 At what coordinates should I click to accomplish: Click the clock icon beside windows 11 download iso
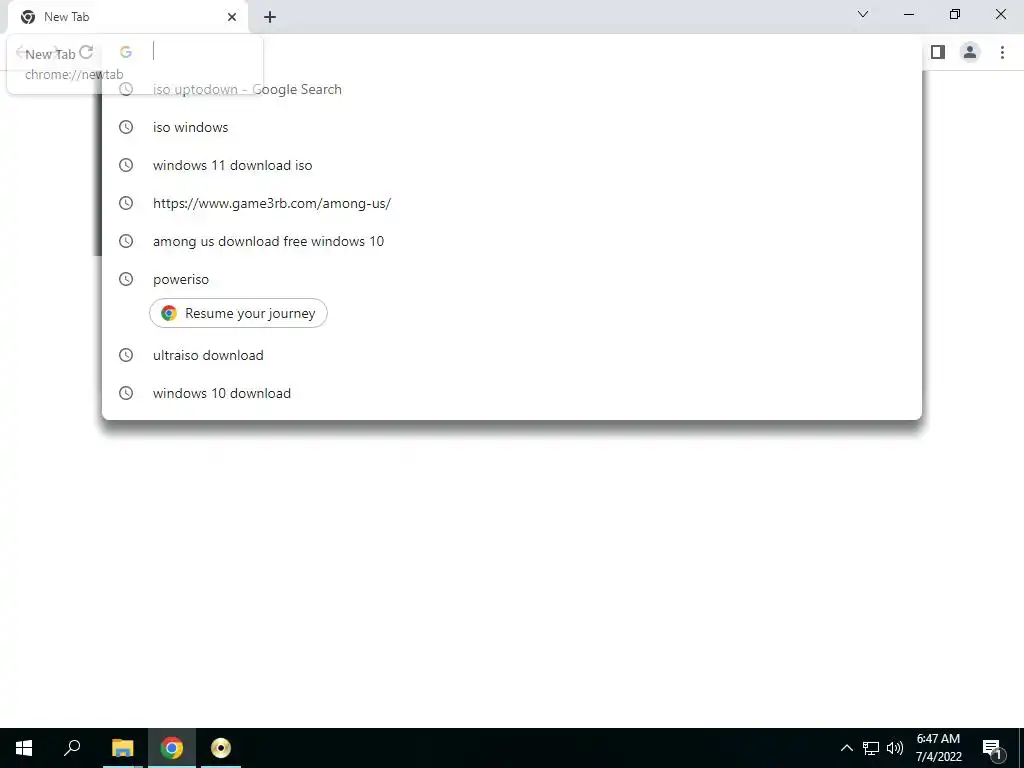126,165
